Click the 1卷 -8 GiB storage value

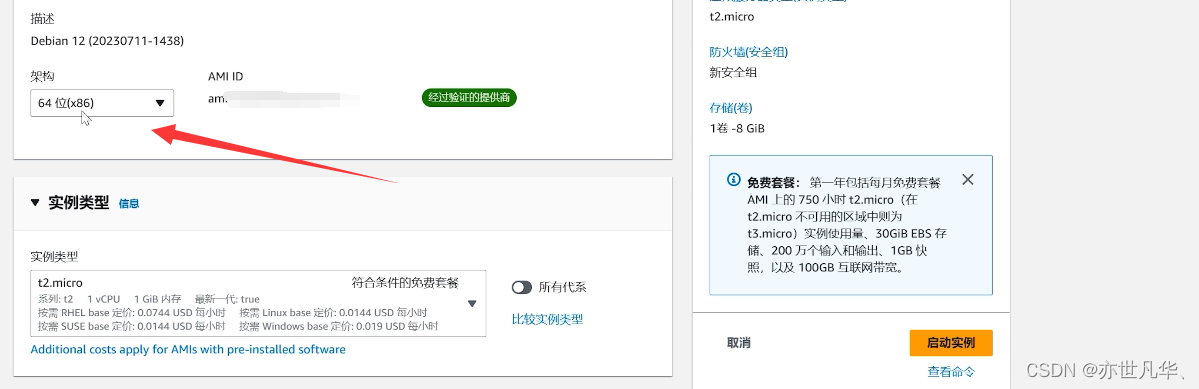(737, 128)
